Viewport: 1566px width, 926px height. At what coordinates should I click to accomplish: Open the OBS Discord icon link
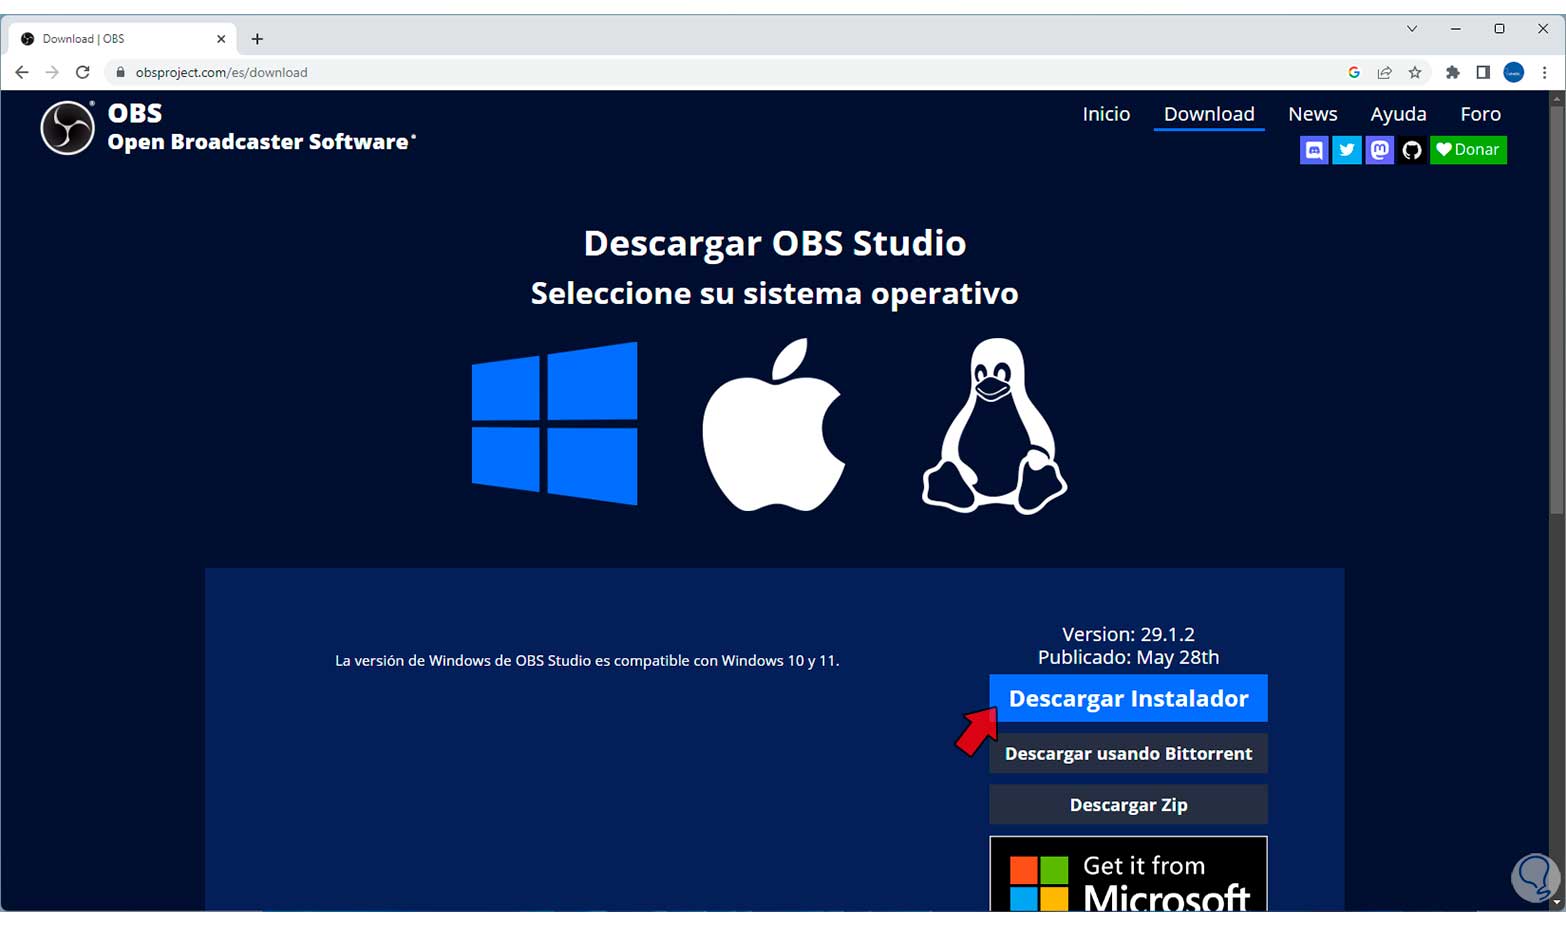pyautogui.click(x=1314, y=150)
